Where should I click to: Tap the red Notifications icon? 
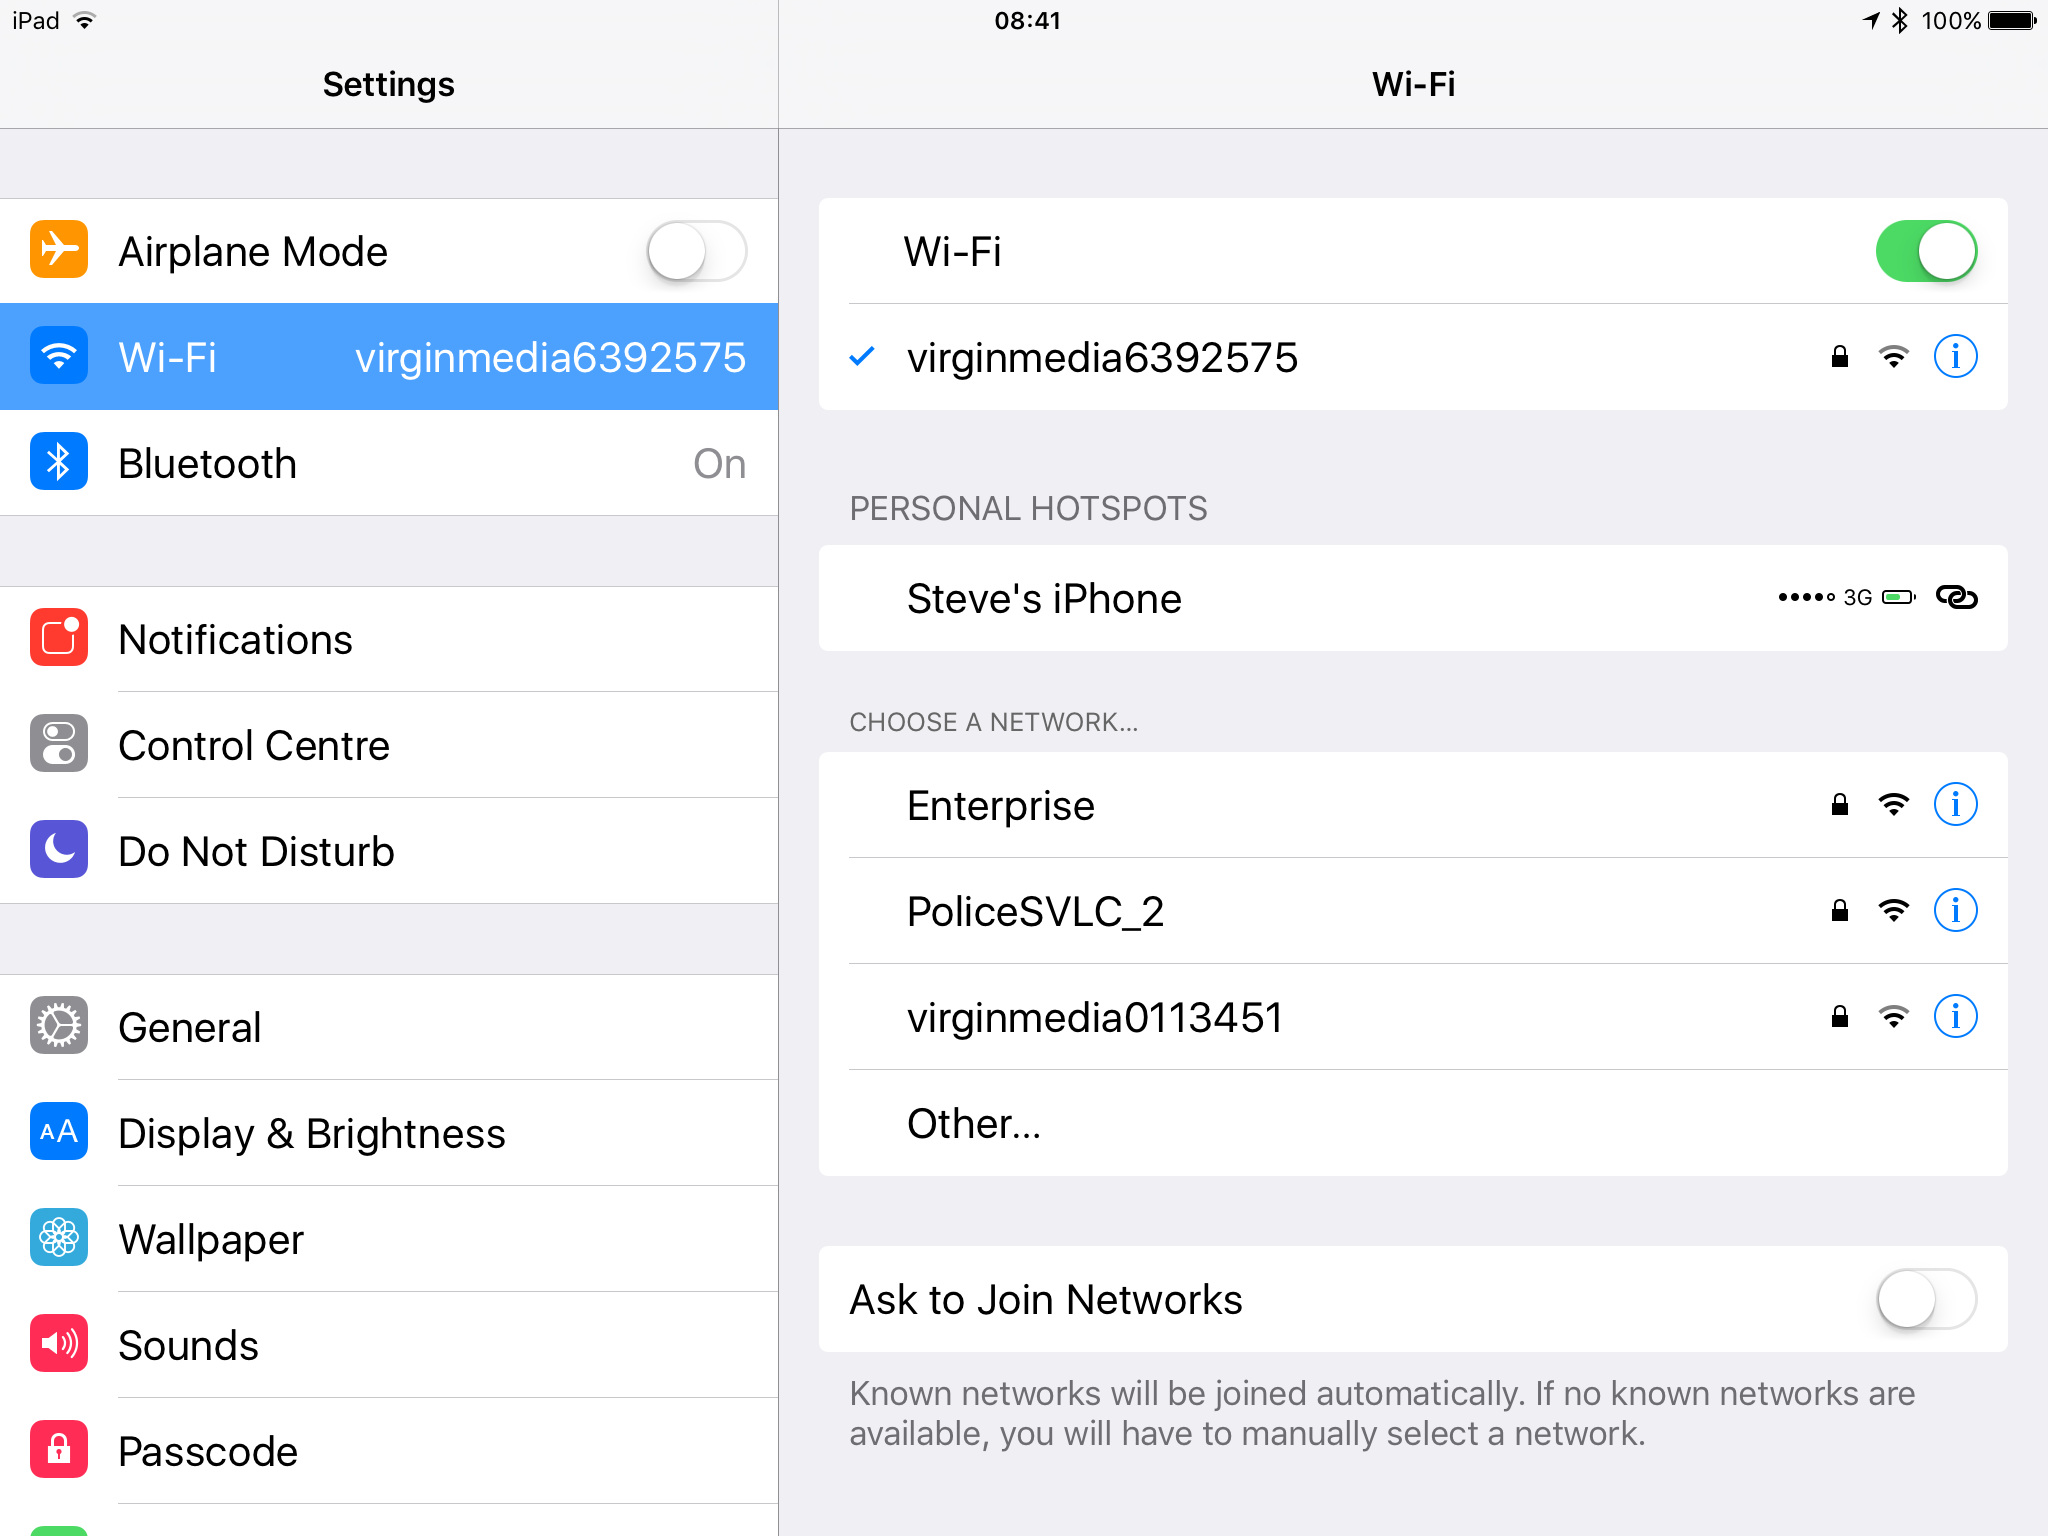[59, 638]
